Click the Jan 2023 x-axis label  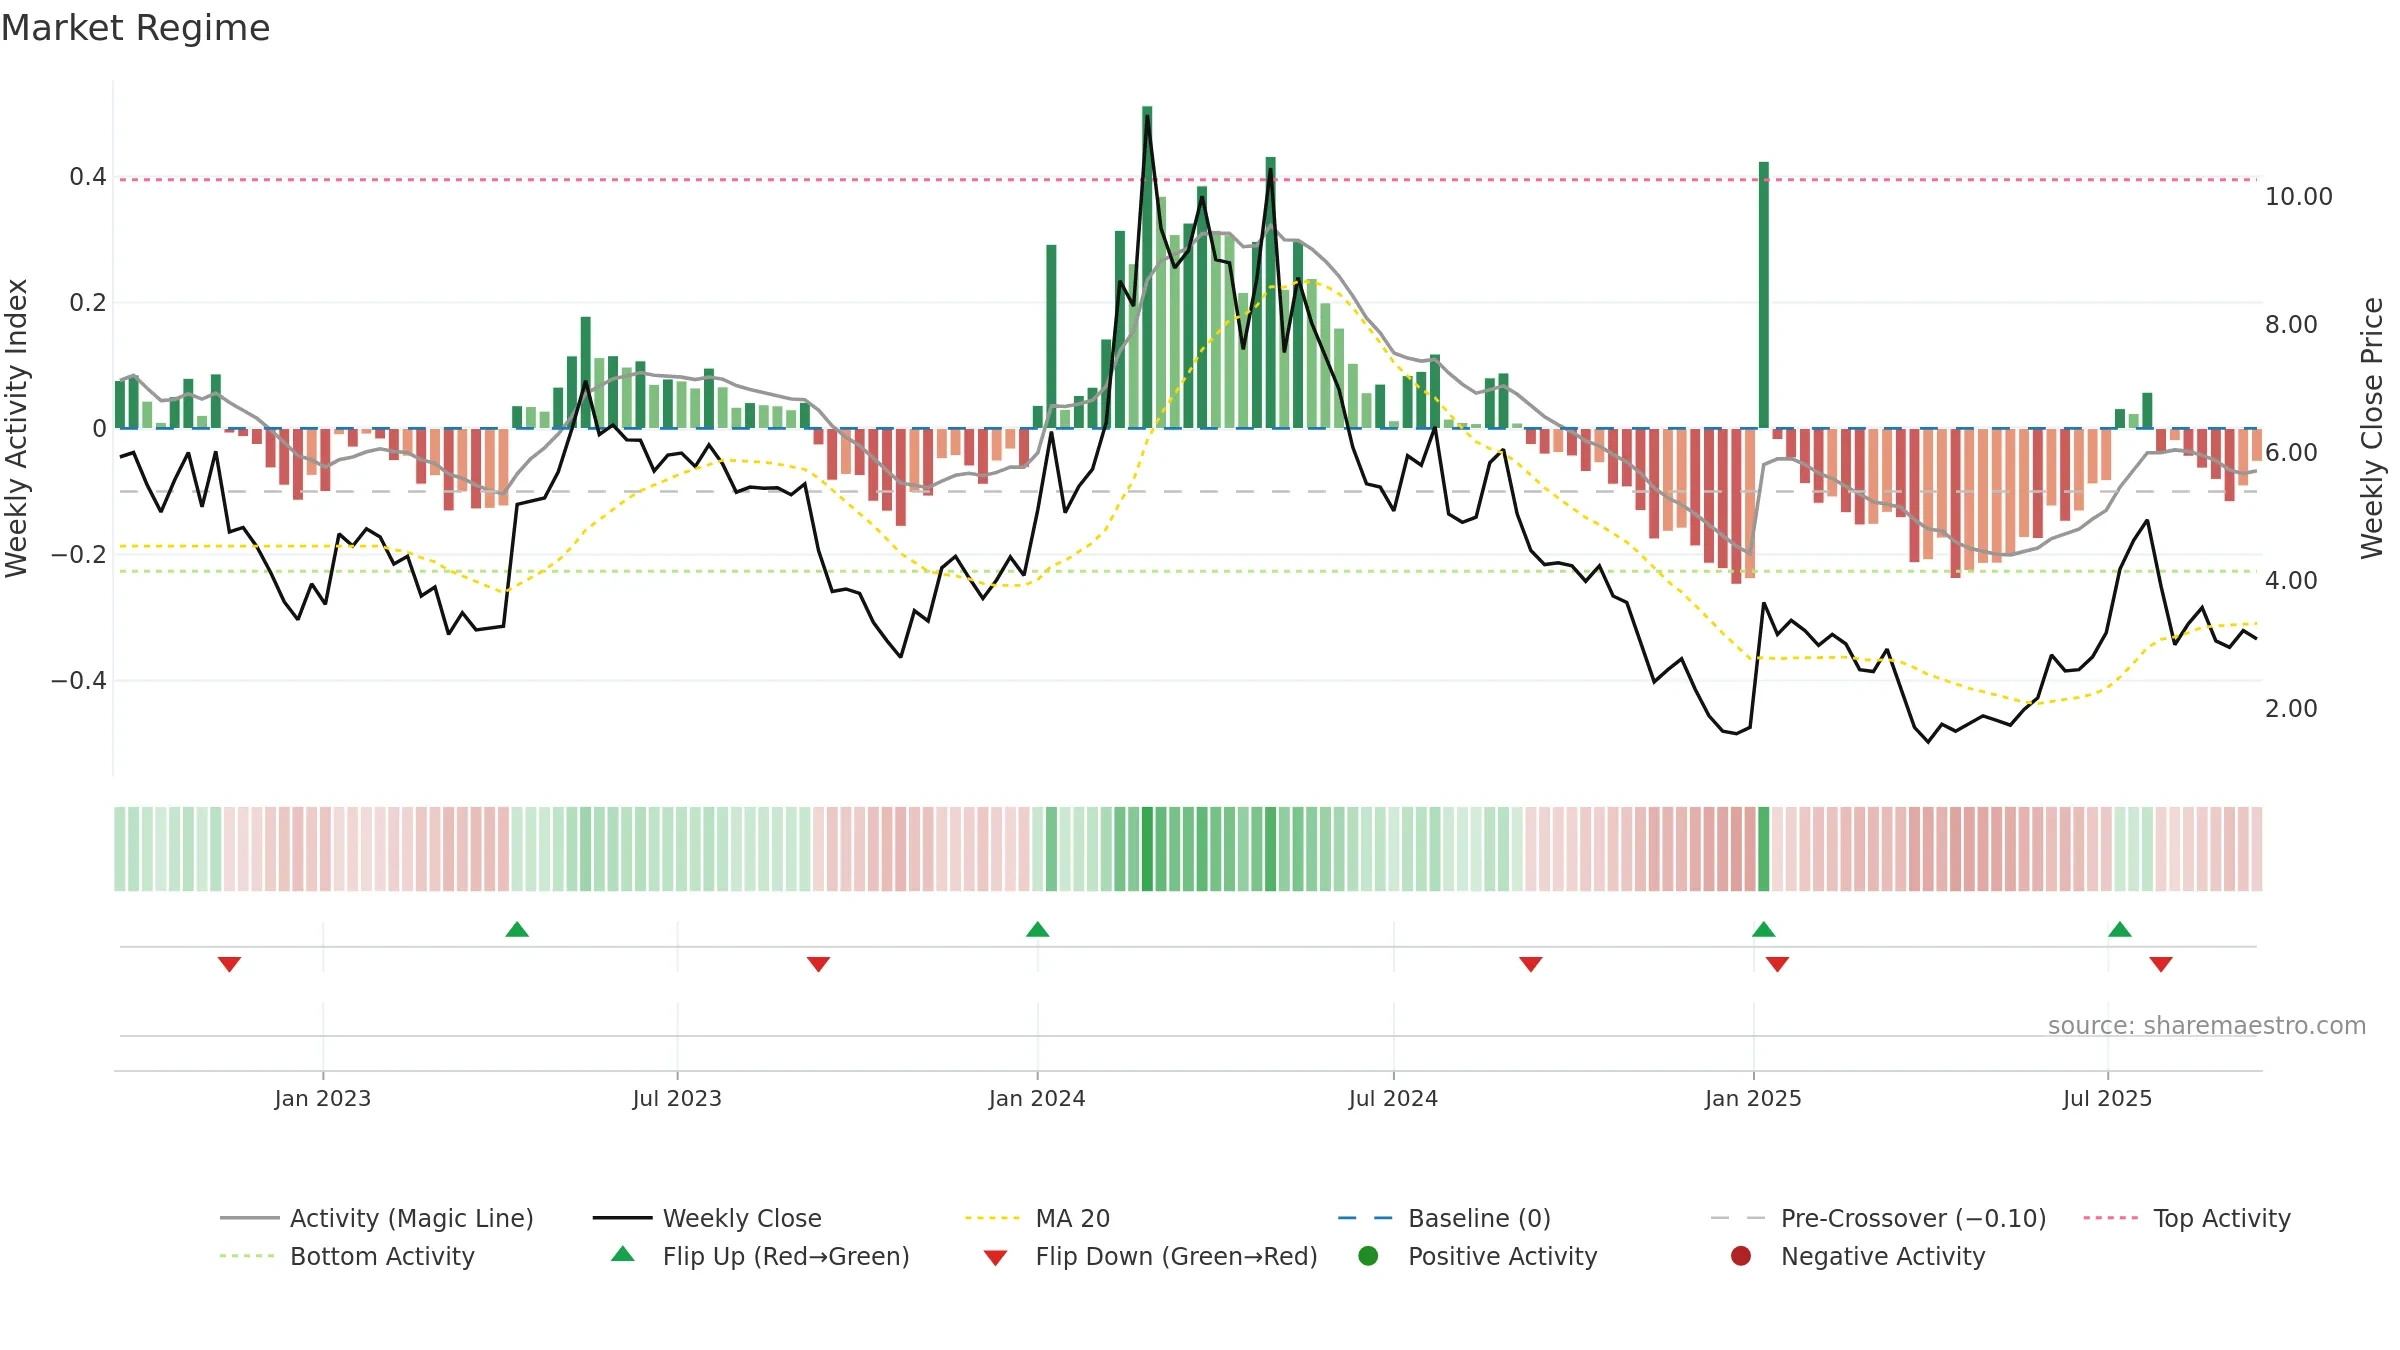tap(323, 1098)
